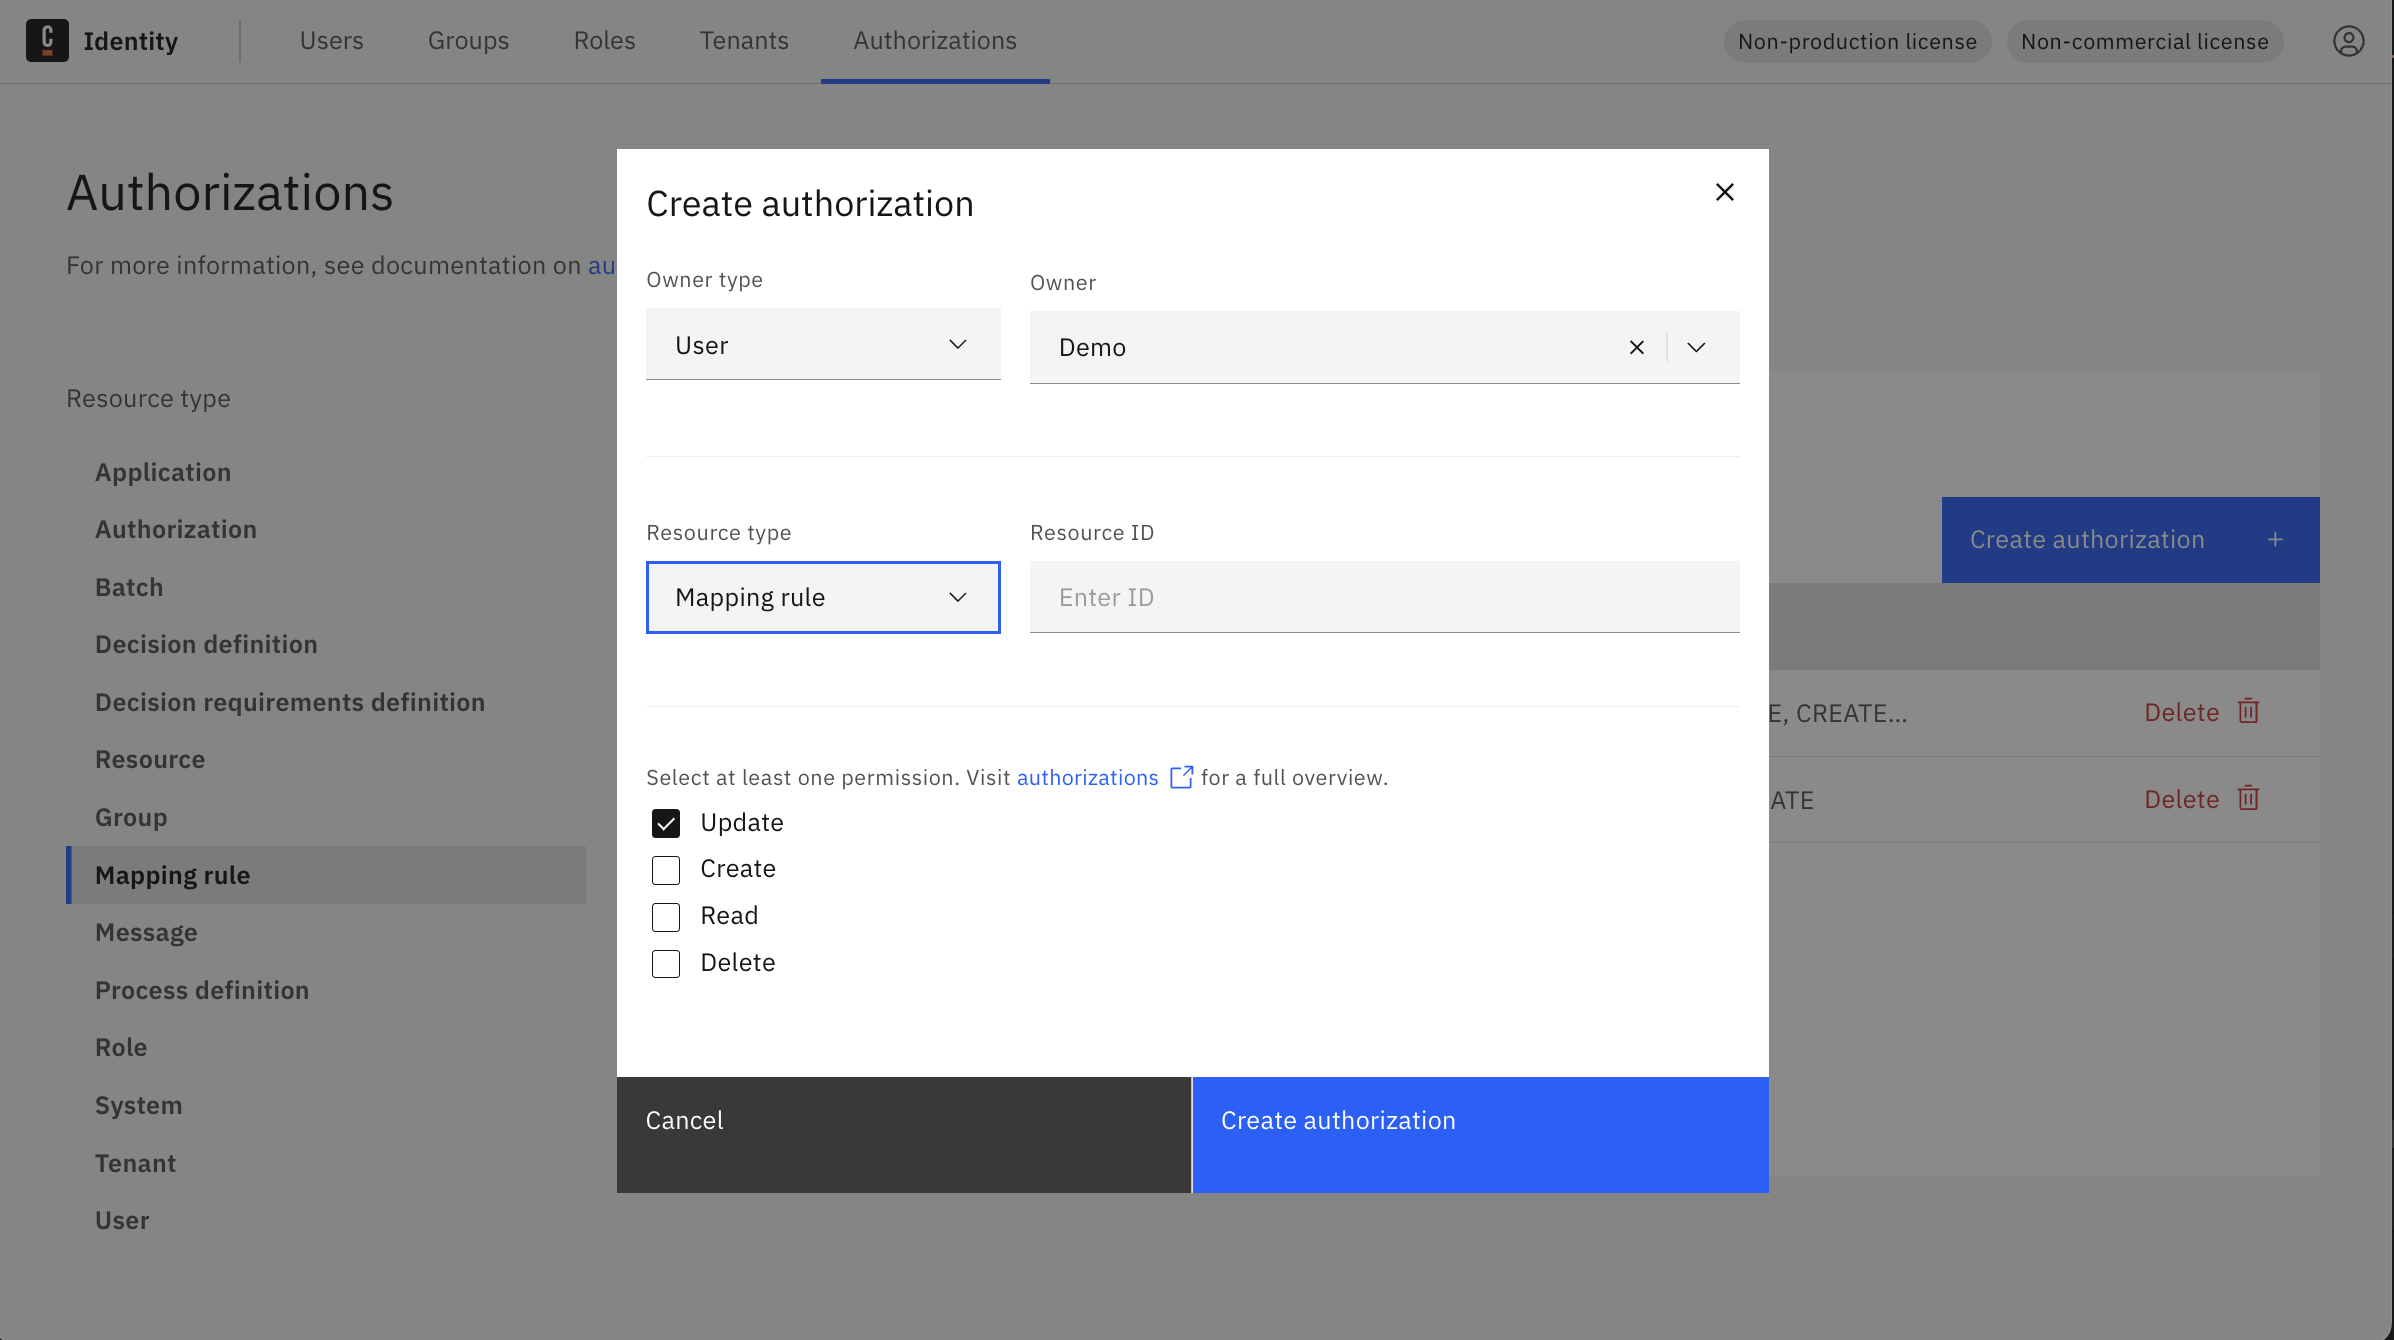Open the Owner combobox chevron
The image size is (2394, 1340).
(x=1696, y=347)
